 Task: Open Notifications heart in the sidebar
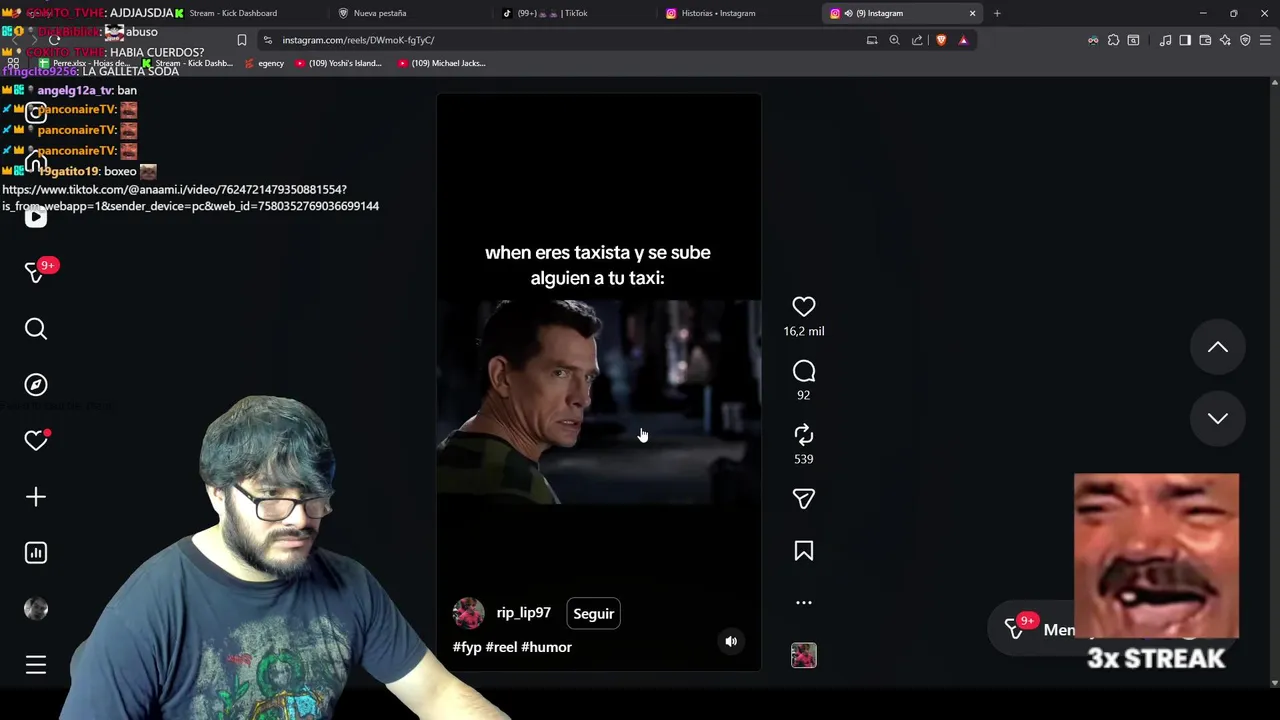click(x=36, y=440)
